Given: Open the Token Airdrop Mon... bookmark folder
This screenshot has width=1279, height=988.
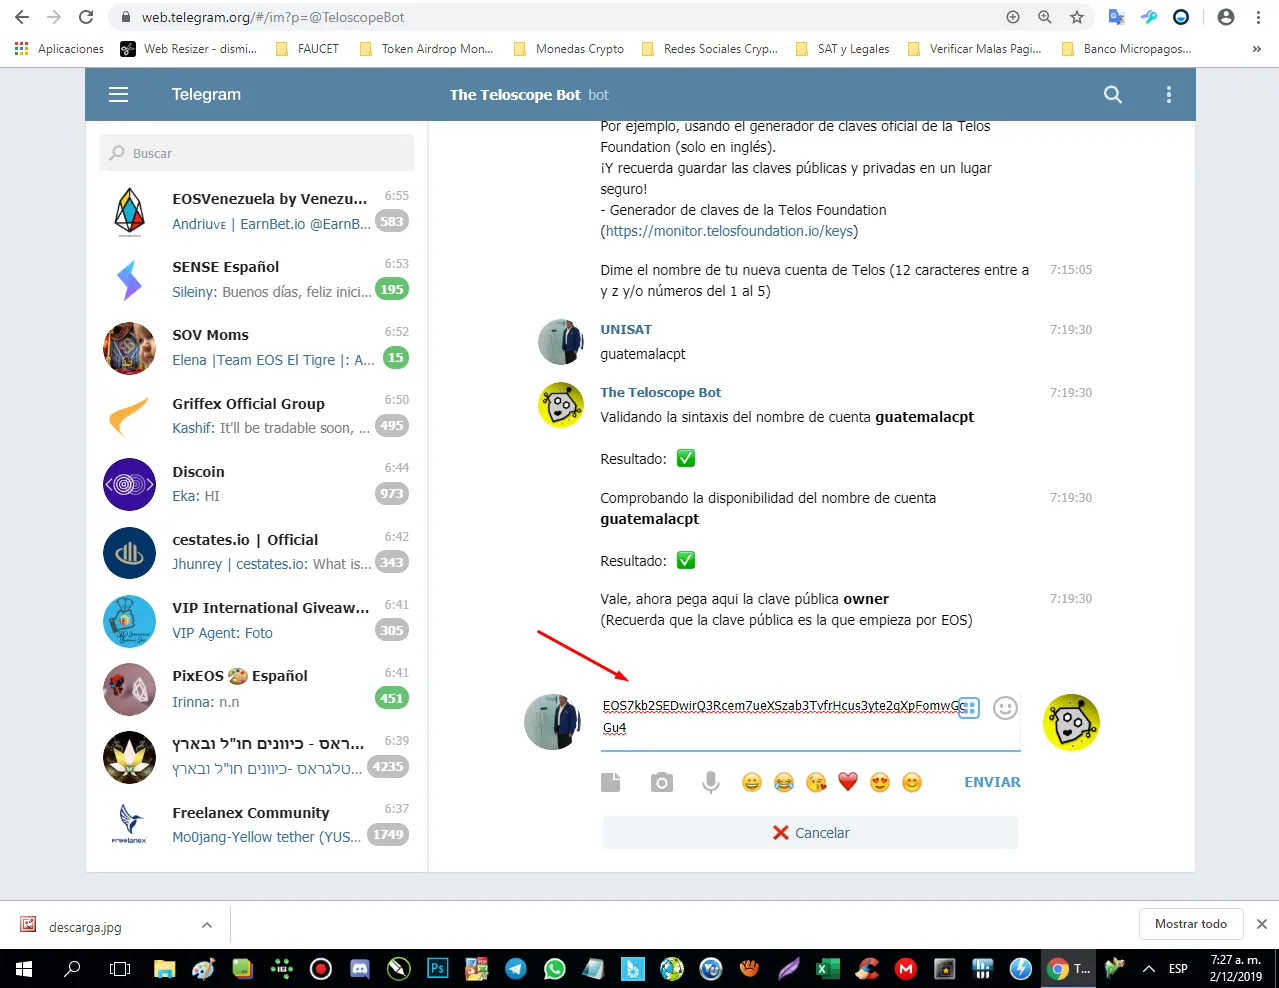Looking at the screenshot, I should [x=426, y=48].
